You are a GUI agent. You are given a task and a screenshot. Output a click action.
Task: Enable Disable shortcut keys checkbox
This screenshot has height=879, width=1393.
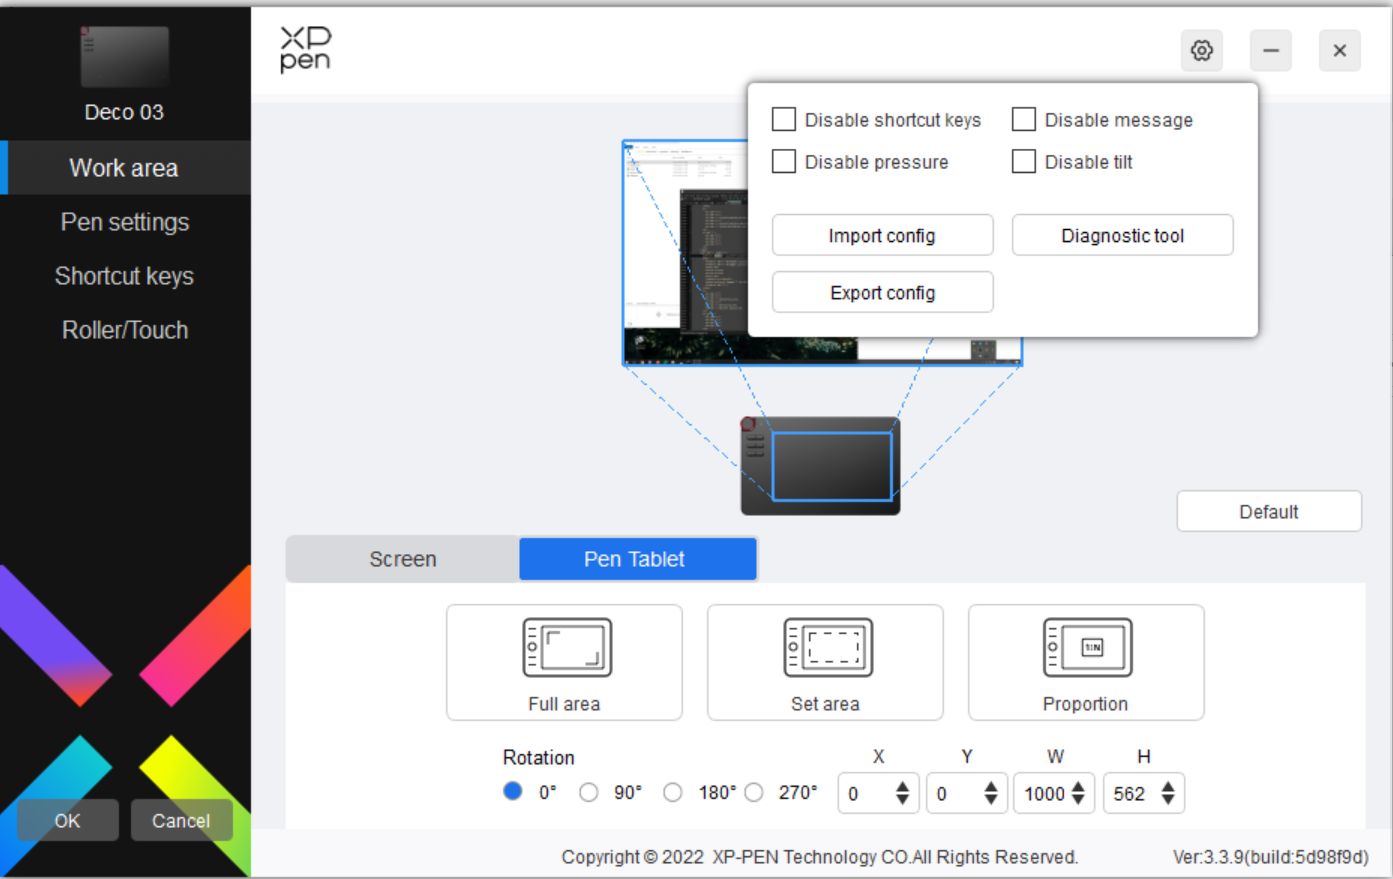(x=784, y=120)
